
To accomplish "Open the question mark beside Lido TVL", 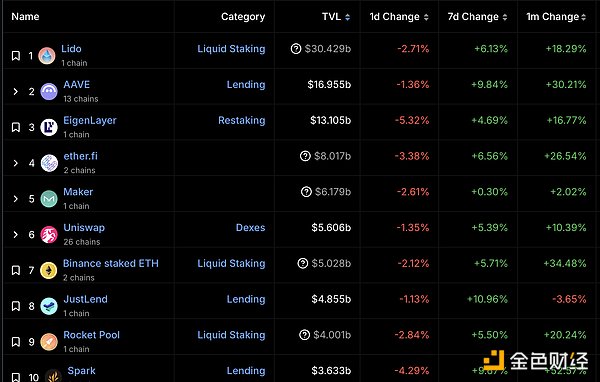I will tap(296, 49).
